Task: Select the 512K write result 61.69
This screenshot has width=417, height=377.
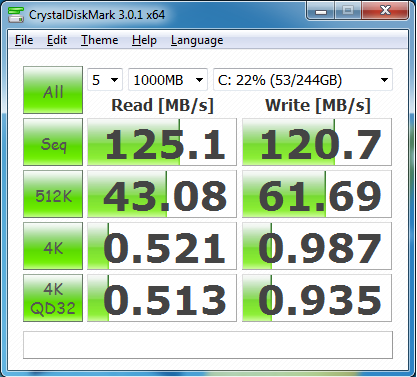Action: 317,194
